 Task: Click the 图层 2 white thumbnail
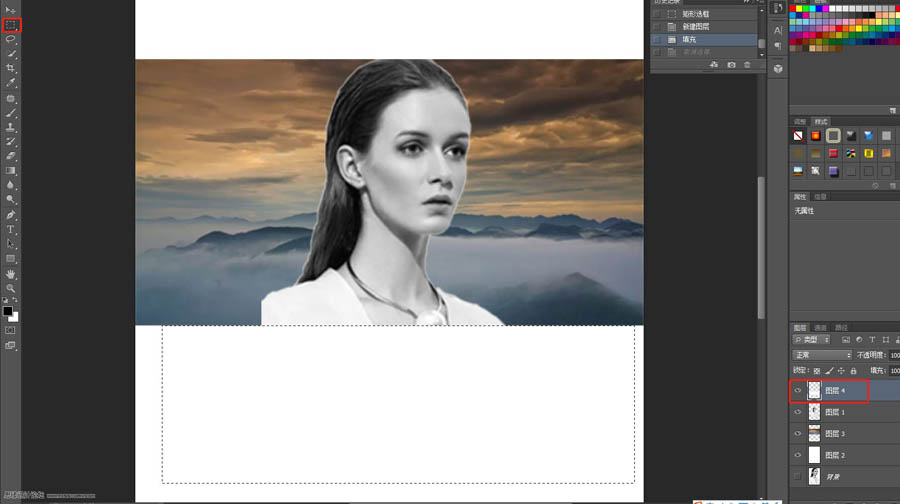[814, 455]
